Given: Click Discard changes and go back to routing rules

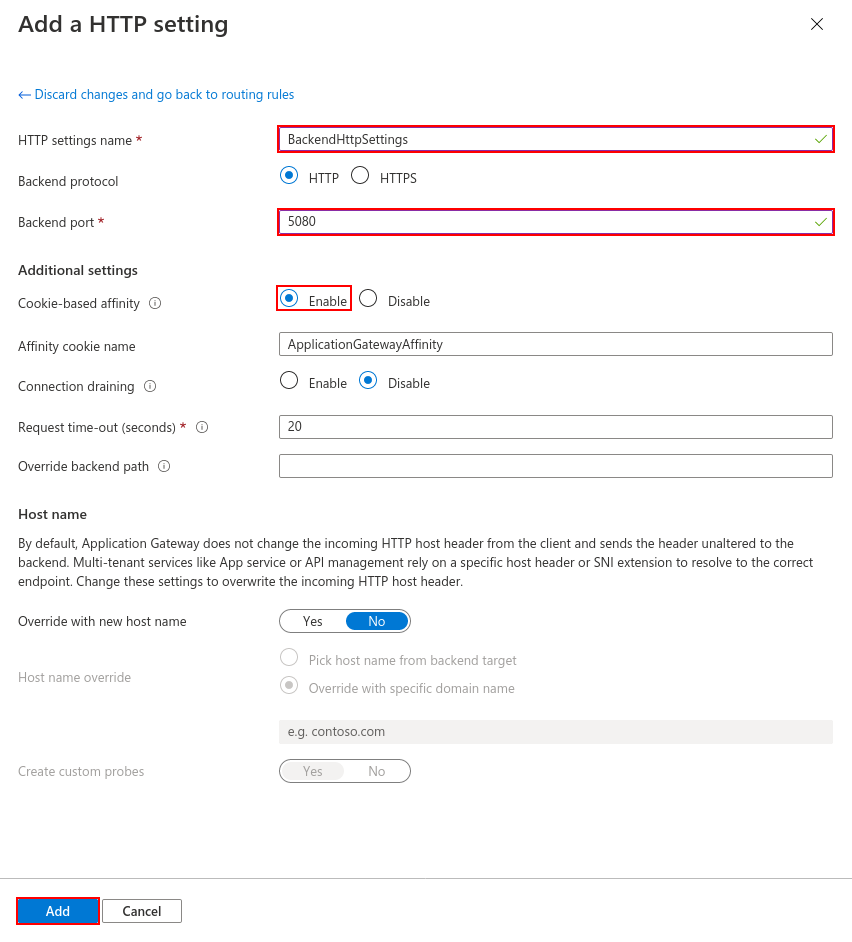Looking at the screenshot, I should (x=156, y=94).
